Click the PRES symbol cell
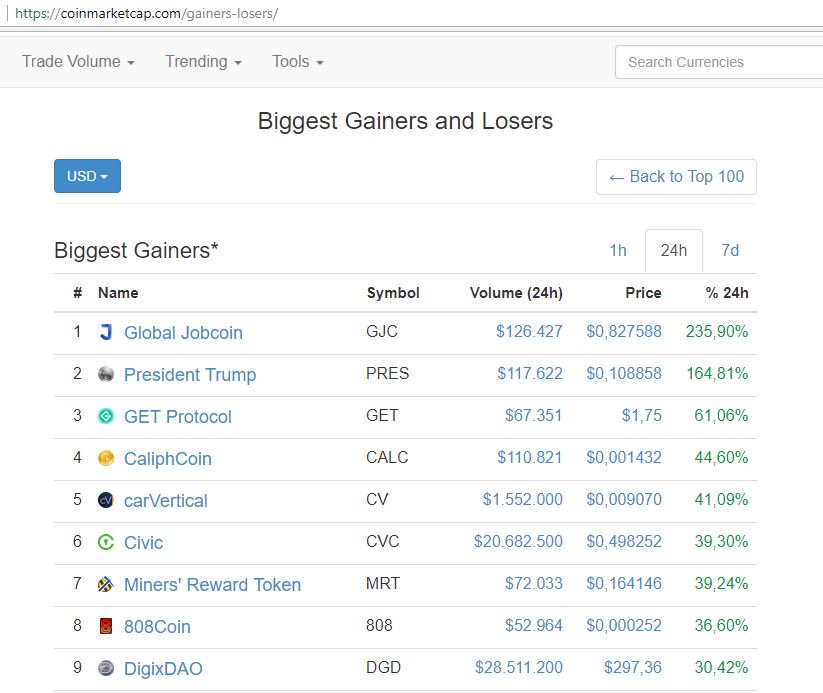Viewport: 823px width, 693px height. pyautogui.click(x=387, y=373)
